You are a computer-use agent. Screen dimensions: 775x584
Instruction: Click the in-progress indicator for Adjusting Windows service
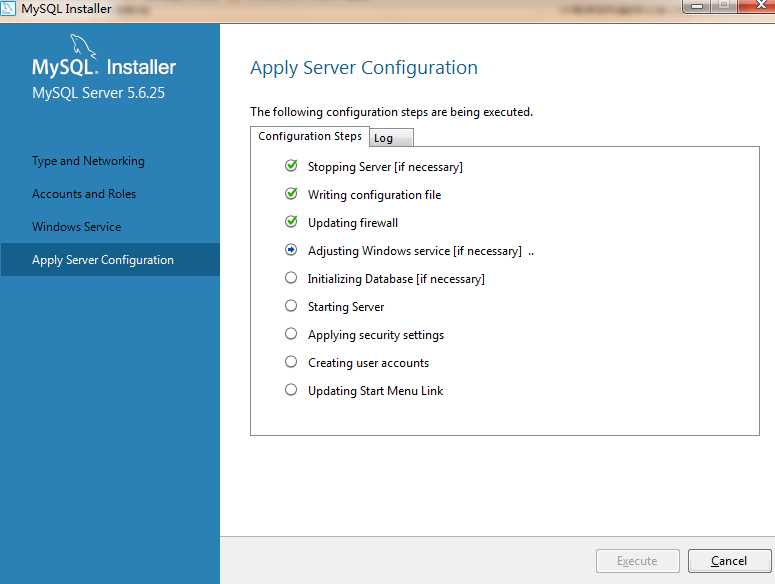coord(291,250)
